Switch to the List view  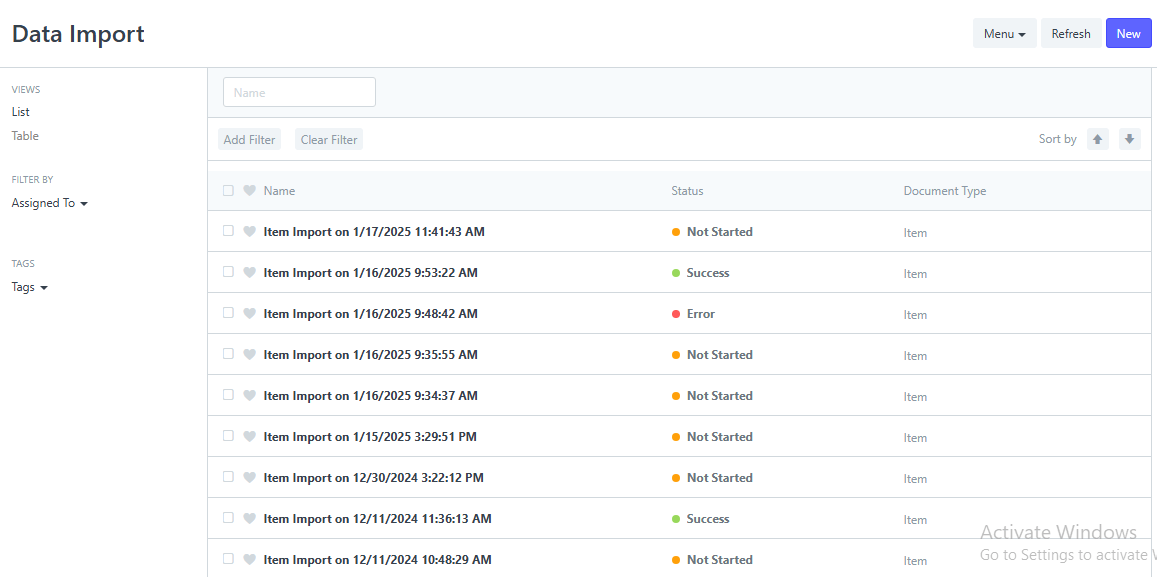[21, 112]
